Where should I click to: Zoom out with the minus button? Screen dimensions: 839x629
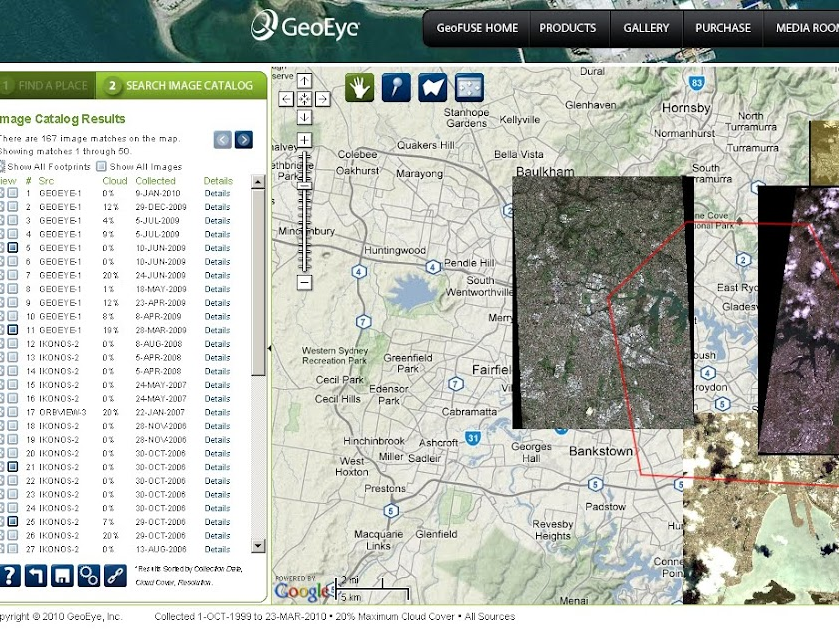click(x=304, y=282)
